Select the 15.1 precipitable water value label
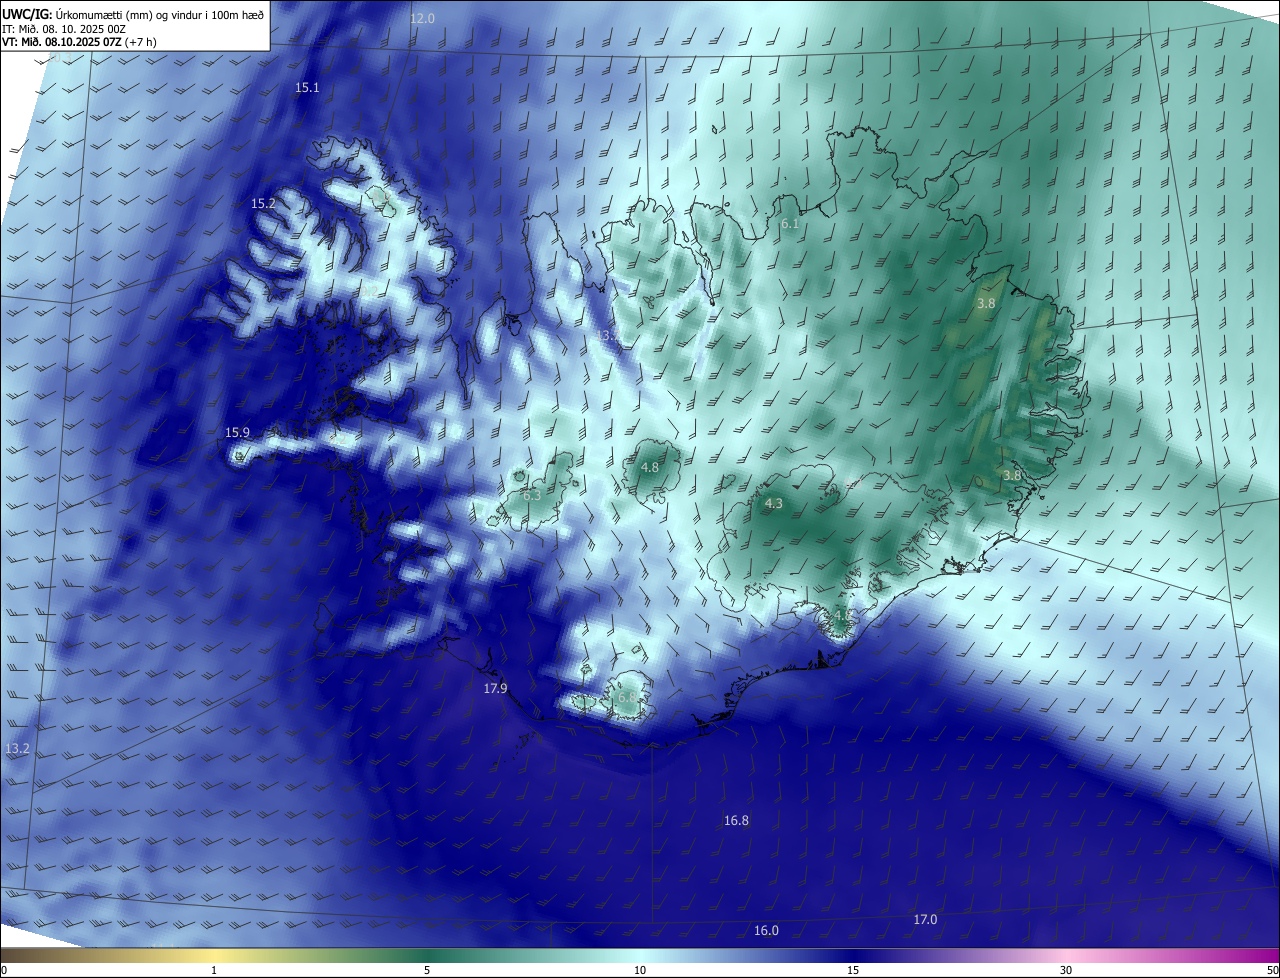The width and height of the screenshot is (1280, 978). pyautogui.click(x=307, y=88)
